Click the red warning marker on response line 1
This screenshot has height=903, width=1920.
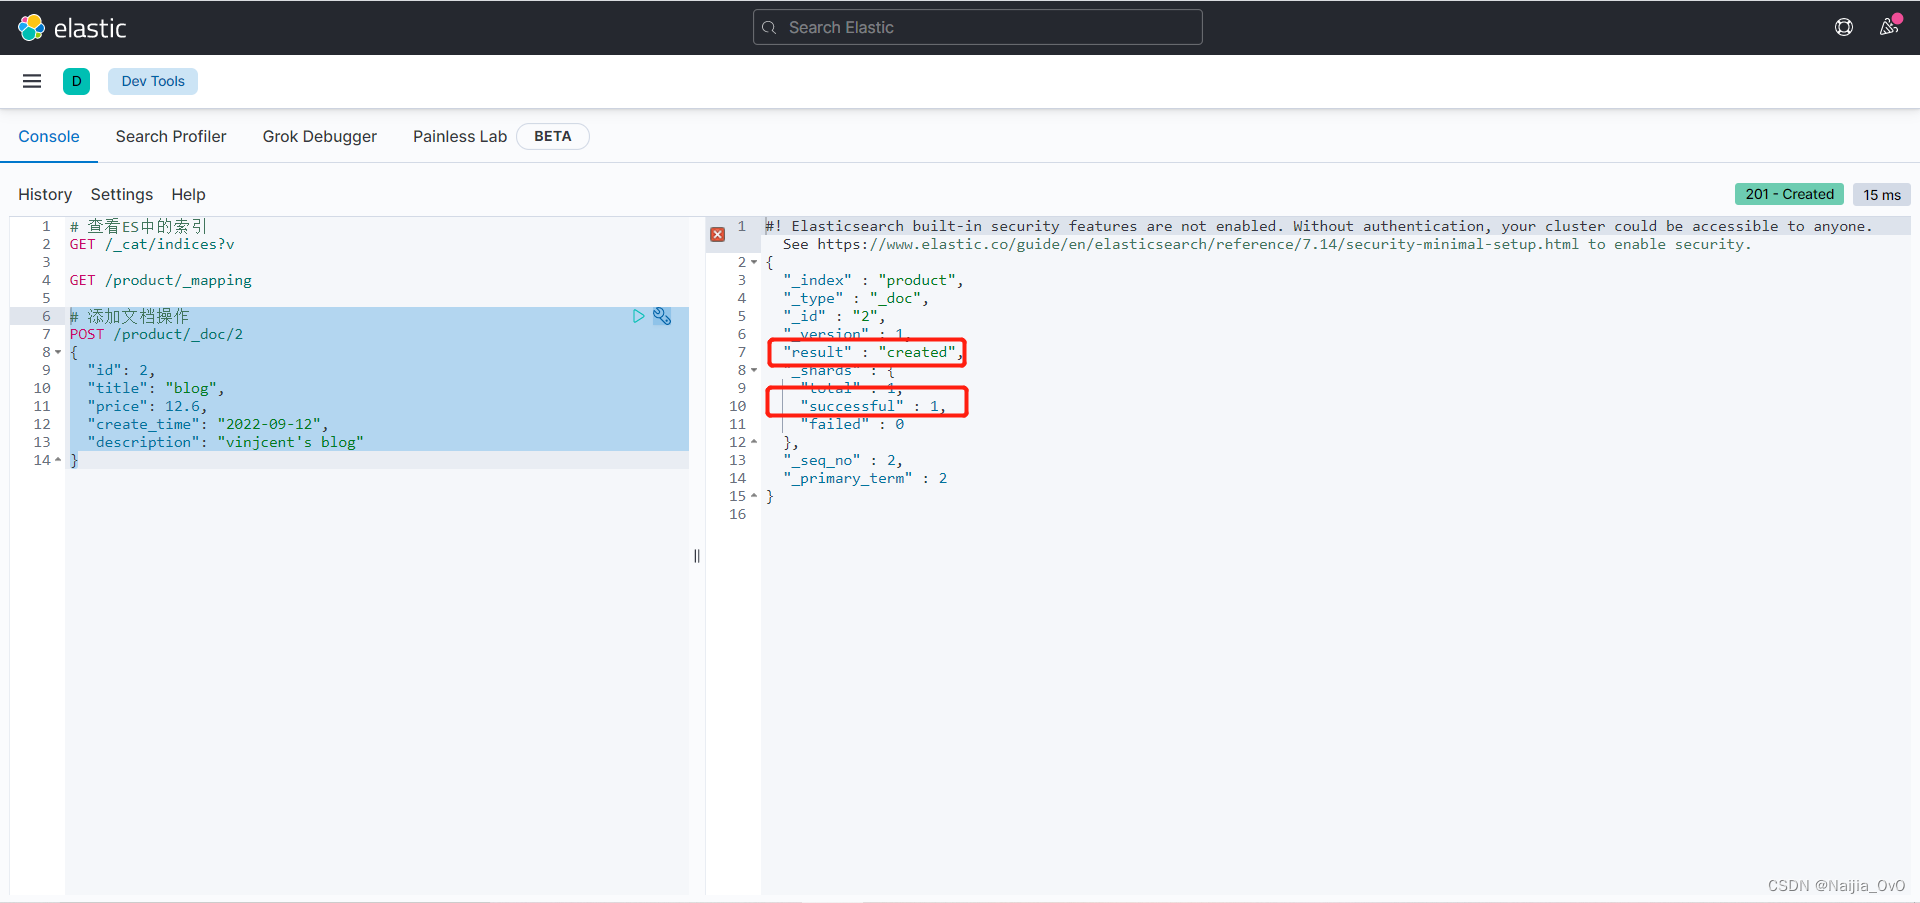pos(718,234)
